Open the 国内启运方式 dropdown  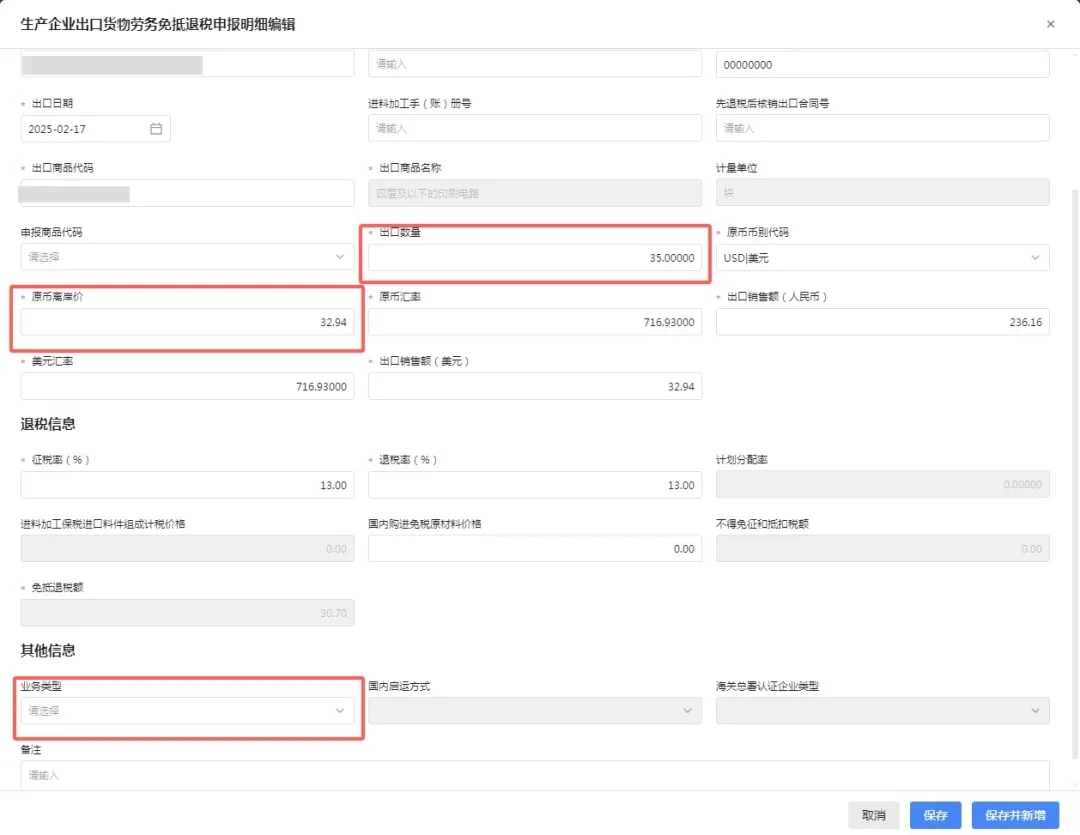[x=534, y=710]
